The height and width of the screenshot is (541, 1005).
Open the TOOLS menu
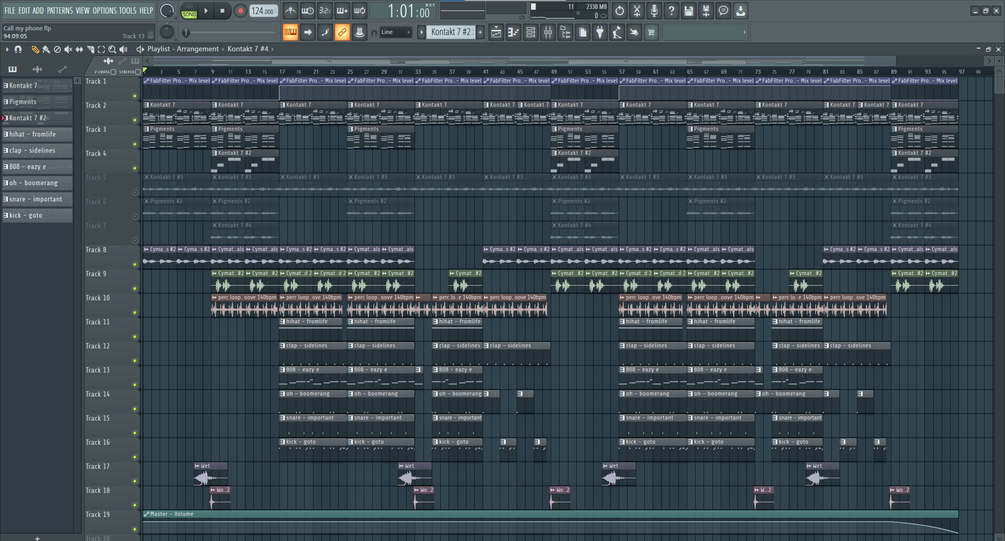click(128, 10)
